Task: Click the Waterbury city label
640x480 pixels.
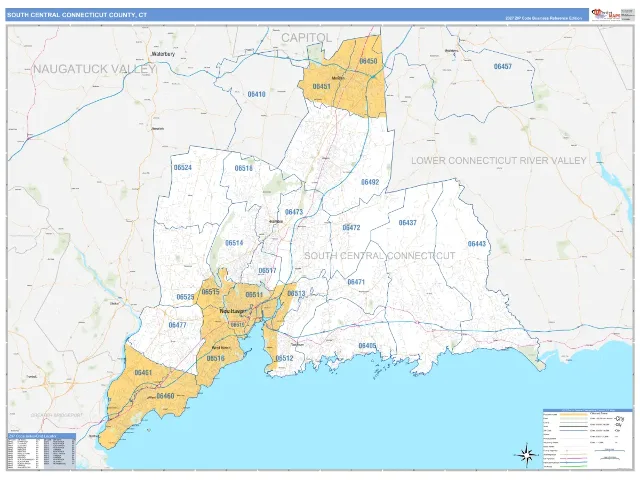Action: click(x=163, y=54)
